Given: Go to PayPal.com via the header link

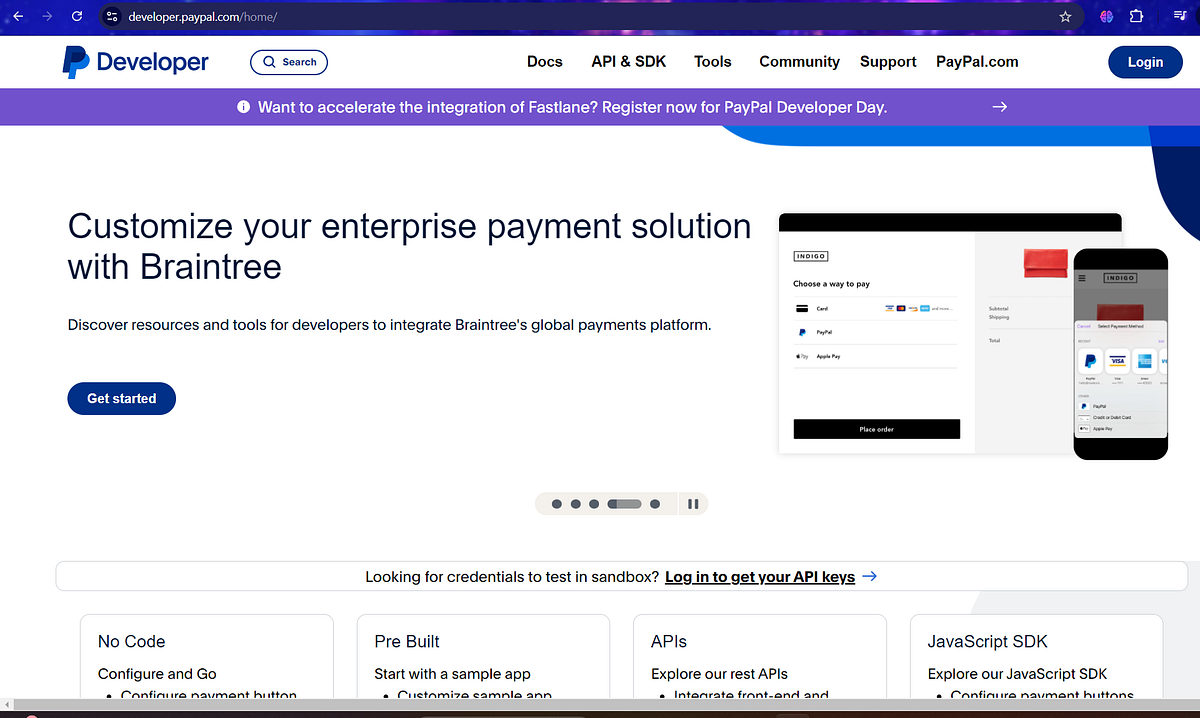Looking at the screenshot, I should click(977, 61).
